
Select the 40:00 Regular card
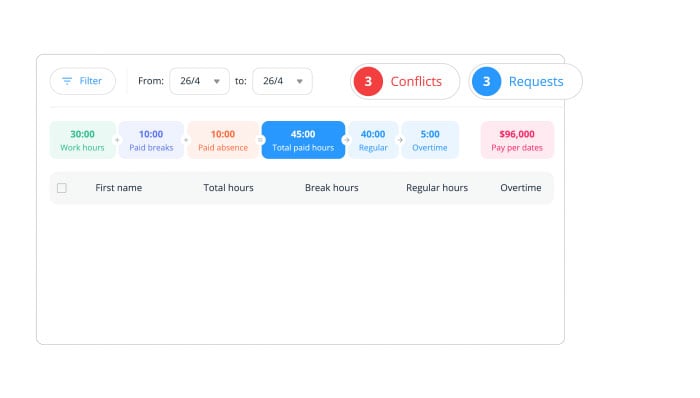tap(373, 140)
